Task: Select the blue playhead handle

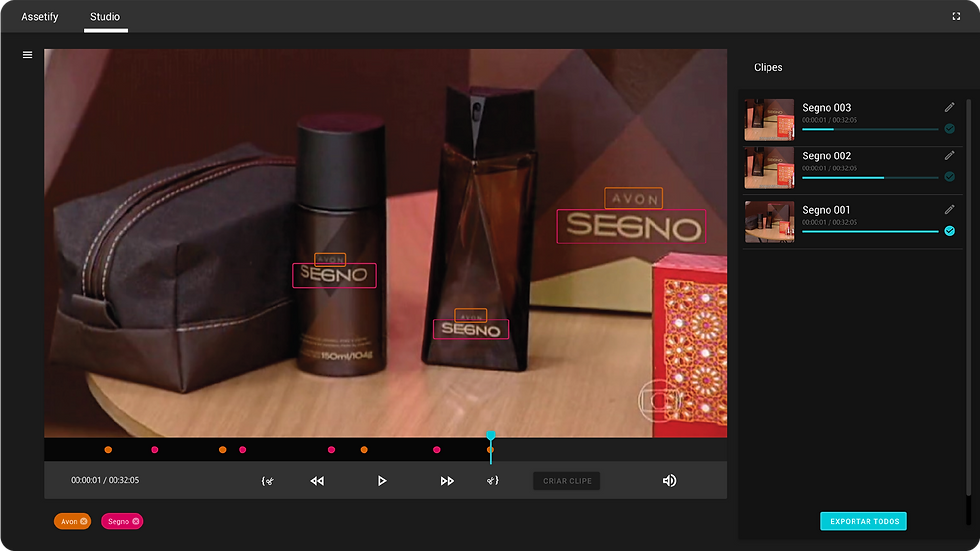Action: 491,435
